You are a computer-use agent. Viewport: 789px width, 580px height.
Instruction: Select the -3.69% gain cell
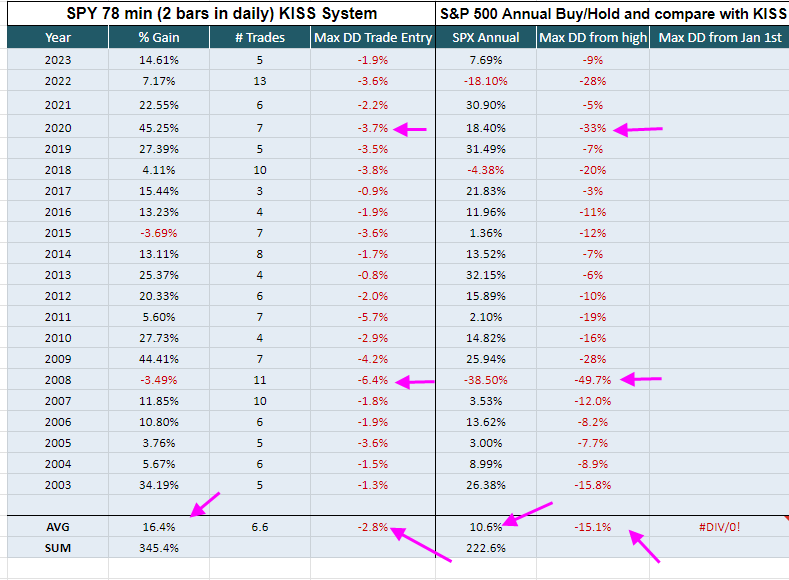click(x=159, y=233)
